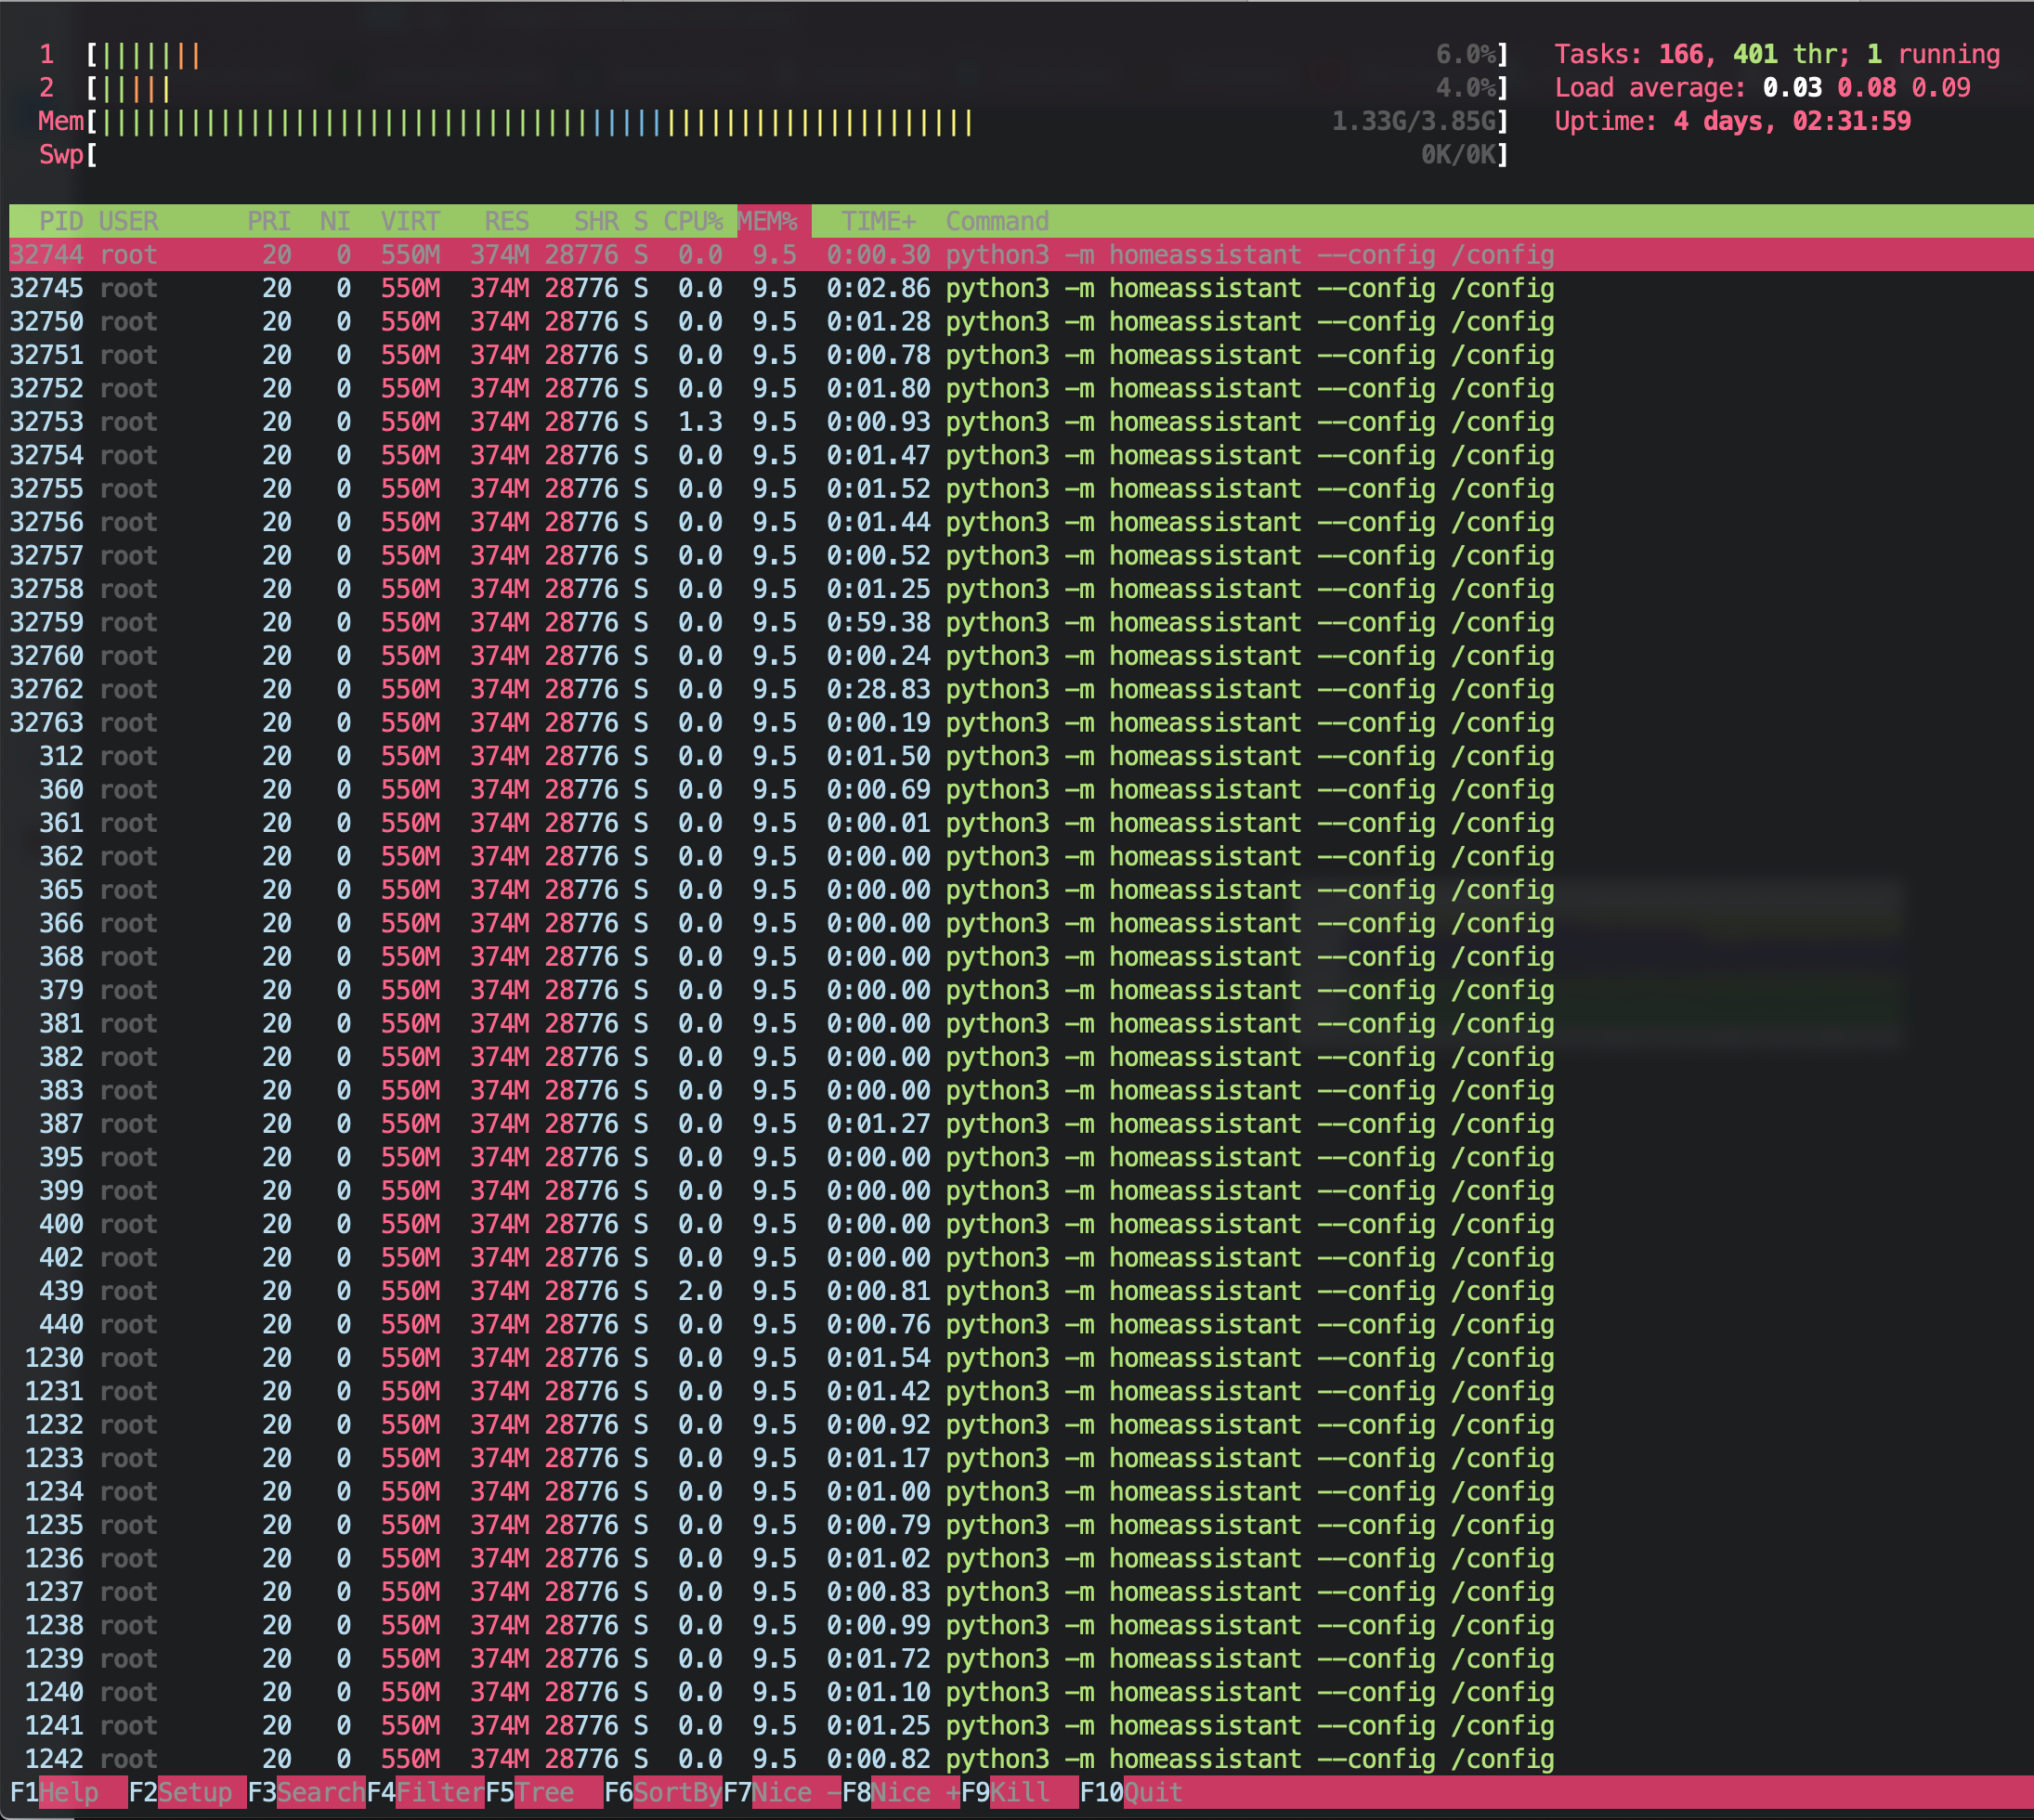The height and width of the screenshot is (1820, 2034).
Task: Select process row PID 387
Action: (1021, 1124)
